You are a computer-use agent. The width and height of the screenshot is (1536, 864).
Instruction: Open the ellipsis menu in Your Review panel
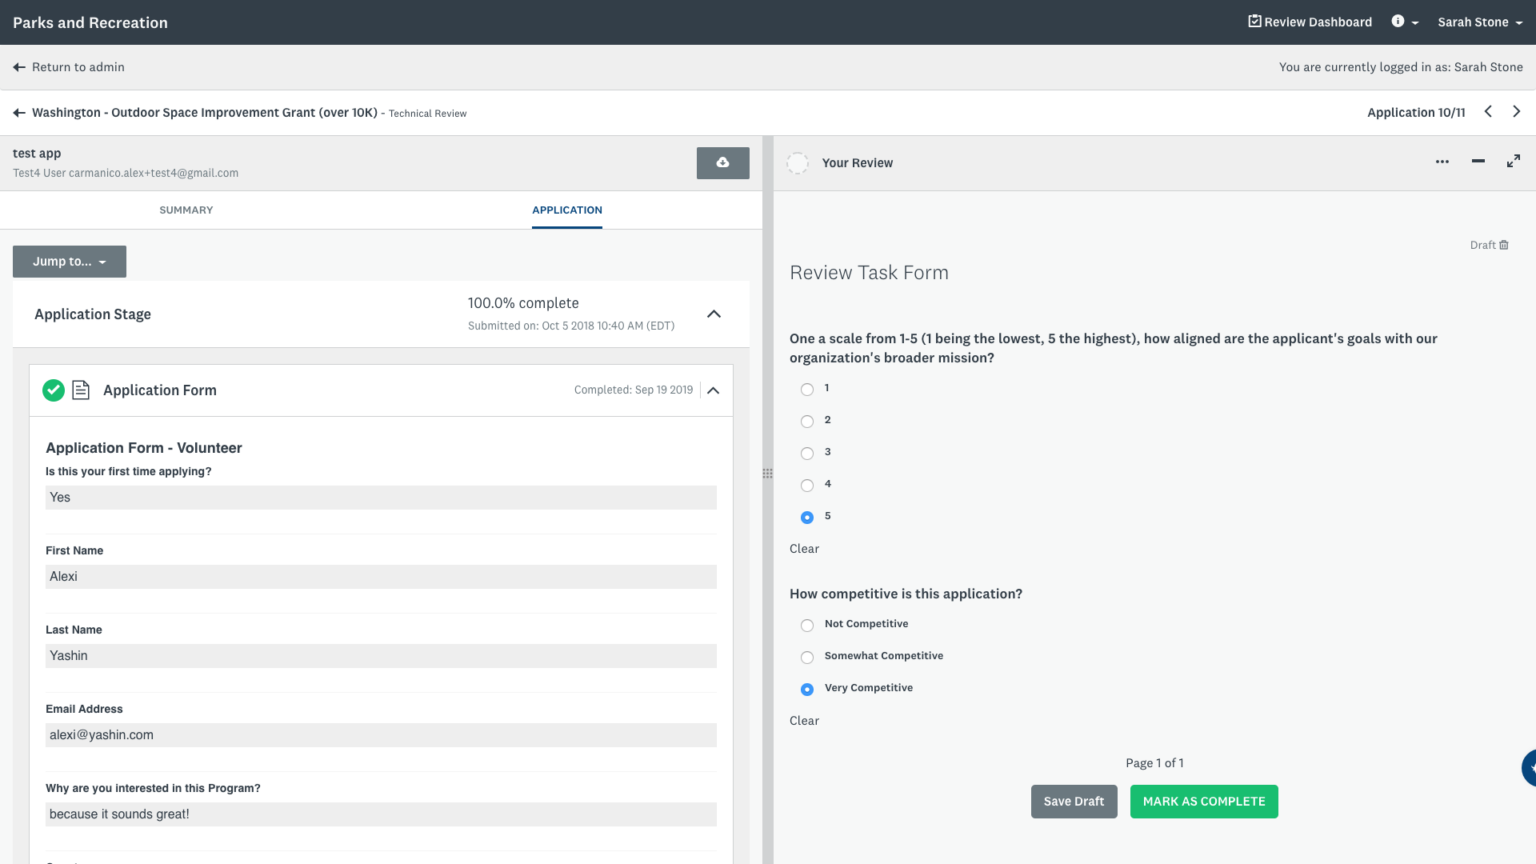tap(1441, 161)
